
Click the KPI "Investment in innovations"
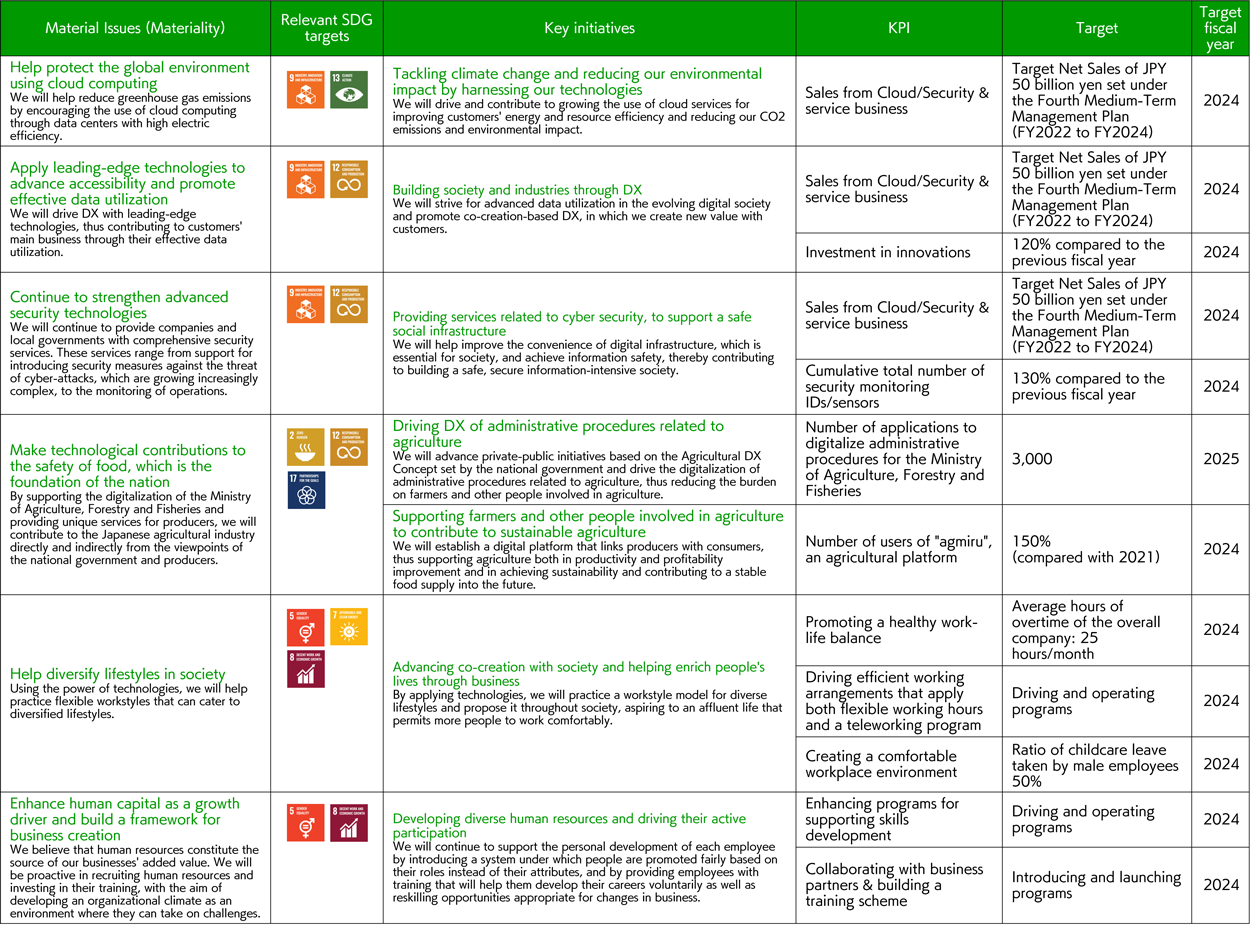coord(888,252)
